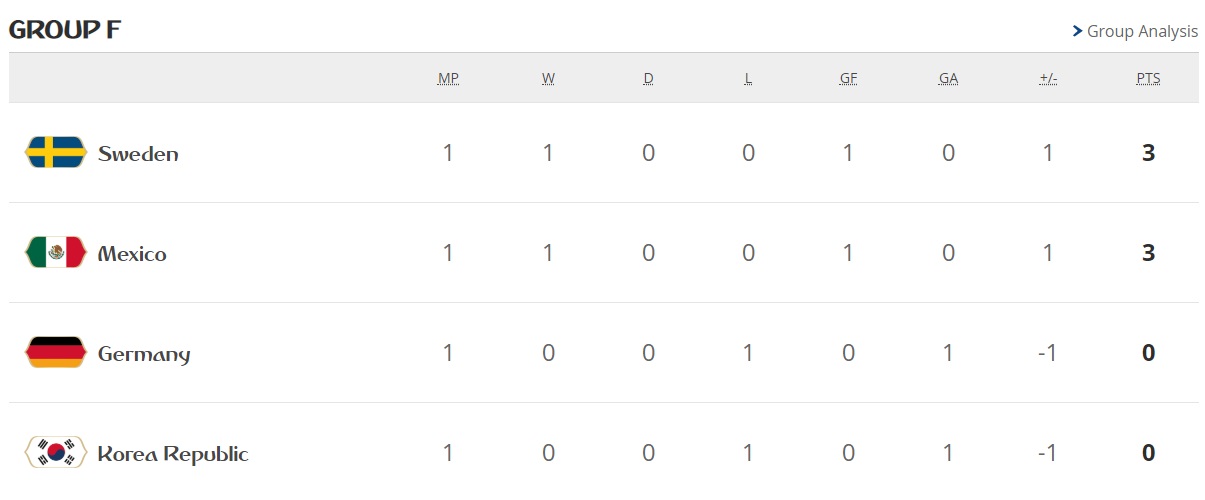Click the arrow icon beside Group Analysis

point(1077,31)
